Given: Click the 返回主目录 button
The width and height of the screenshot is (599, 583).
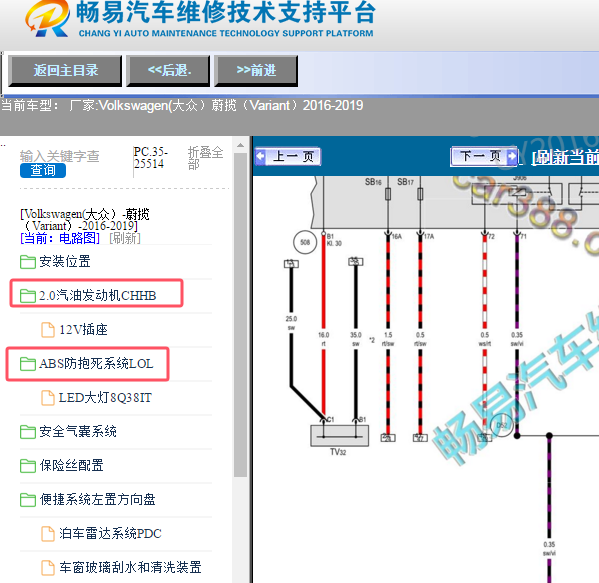Looking at the screenshot, I should (x=65, y=70).
